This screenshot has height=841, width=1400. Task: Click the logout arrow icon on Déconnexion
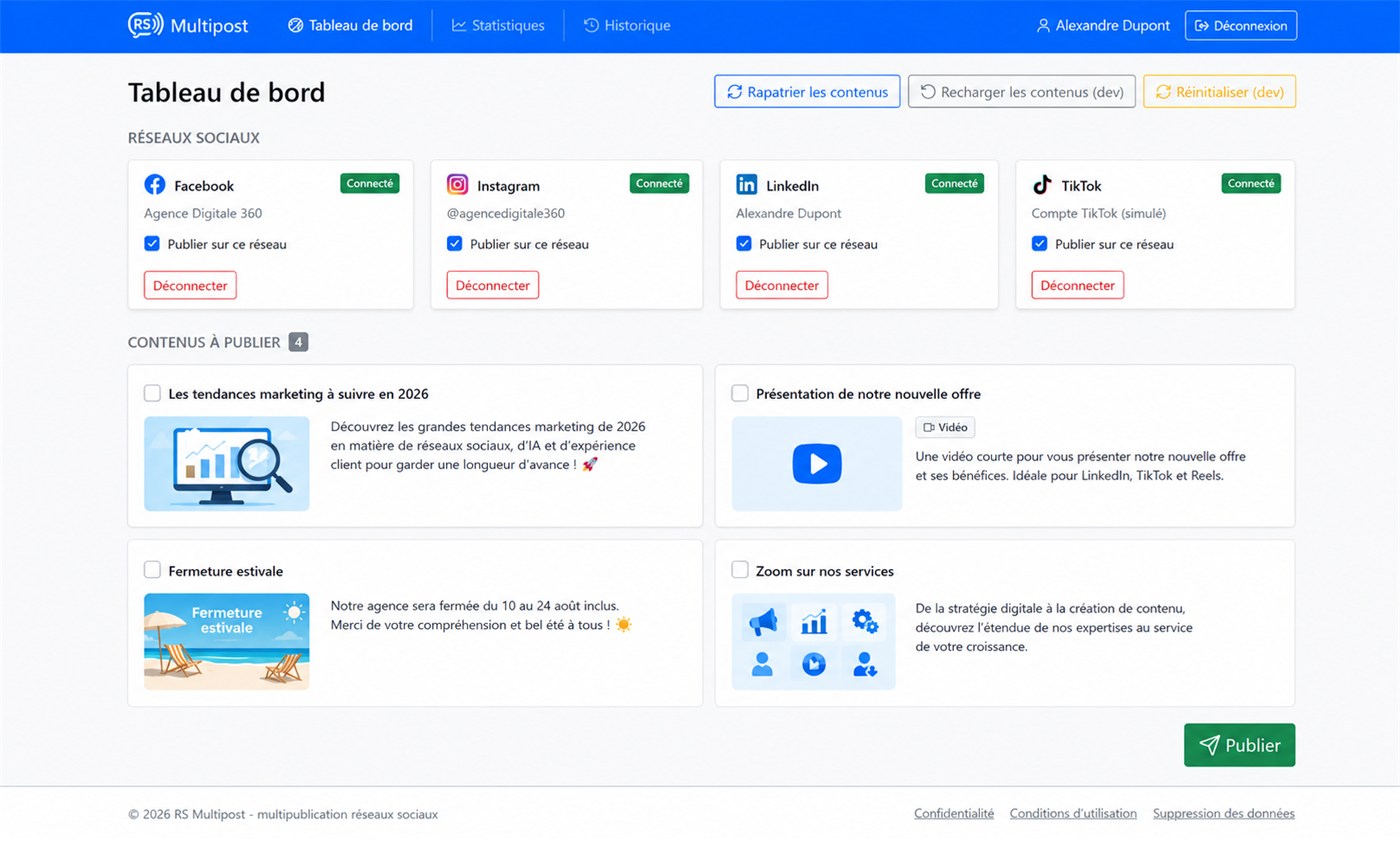1202,26
